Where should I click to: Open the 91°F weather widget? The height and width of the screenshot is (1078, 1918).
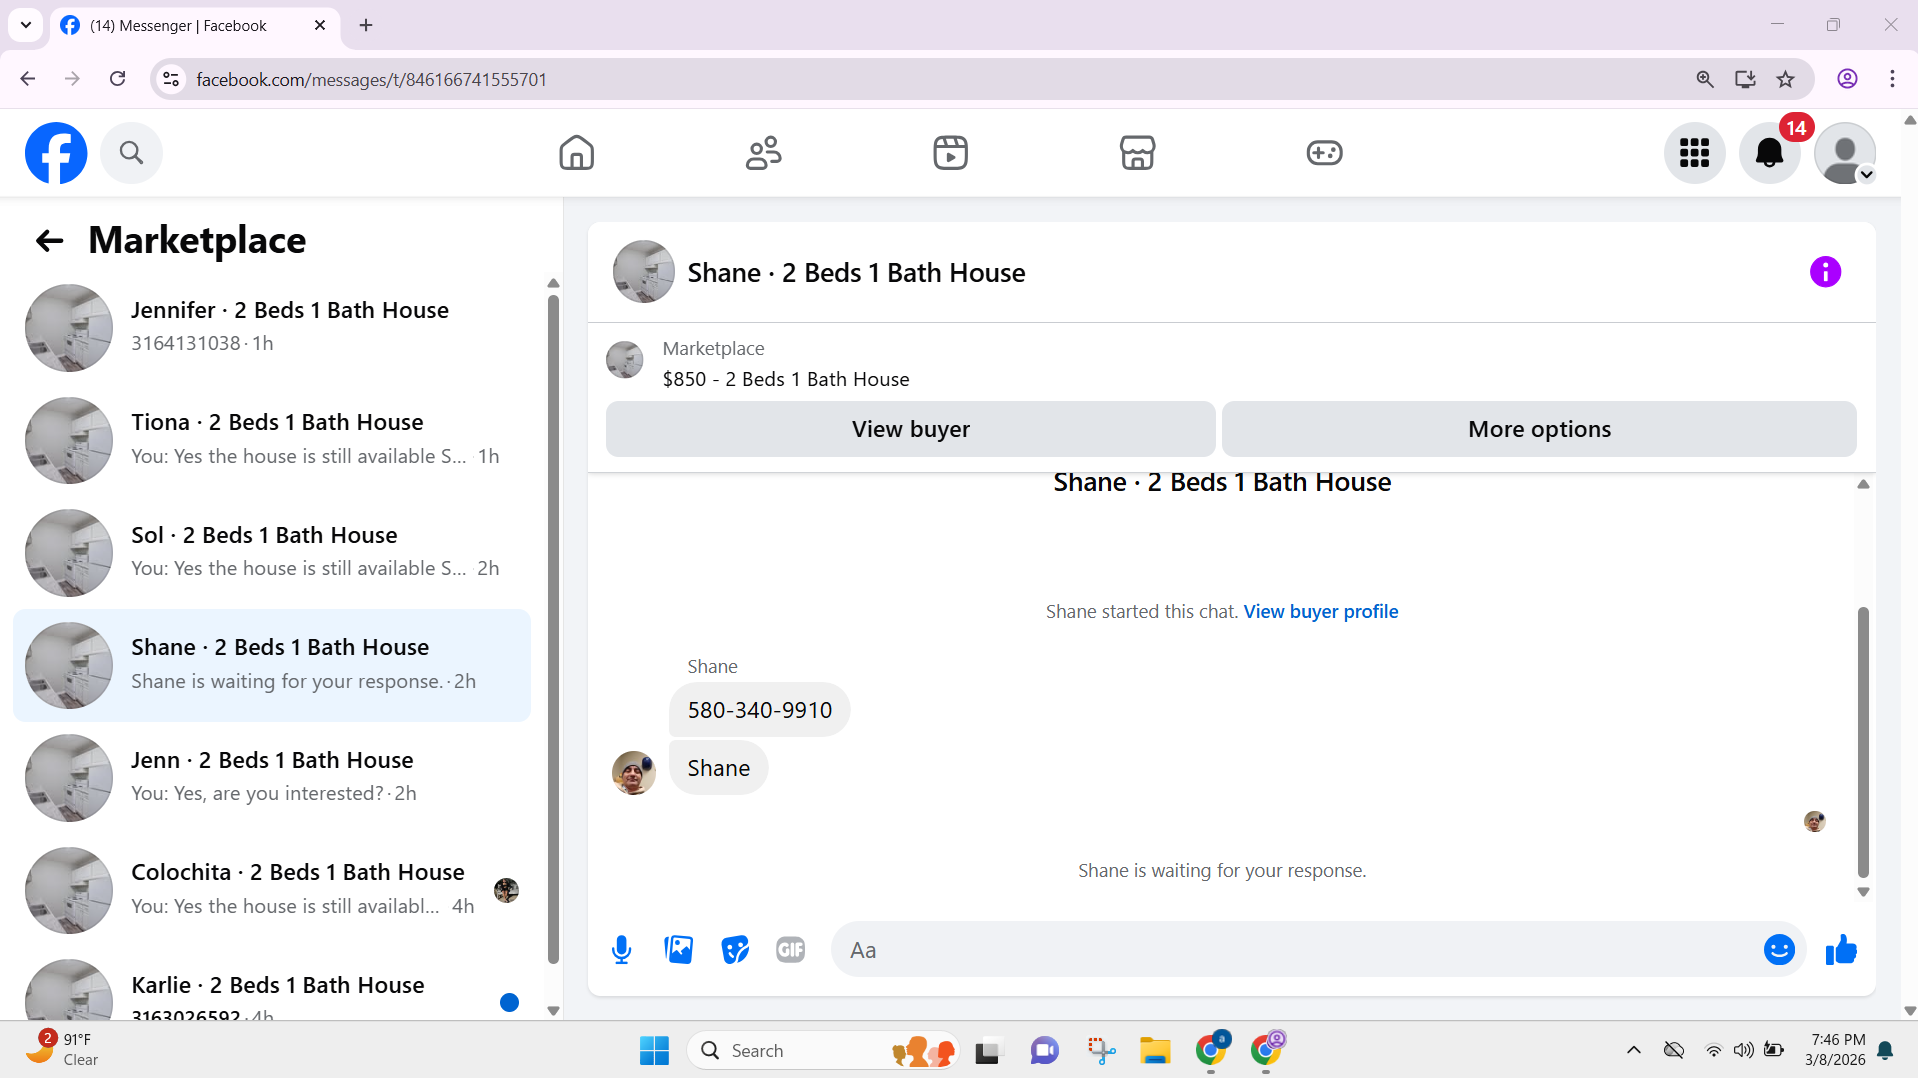(64, 1050)
